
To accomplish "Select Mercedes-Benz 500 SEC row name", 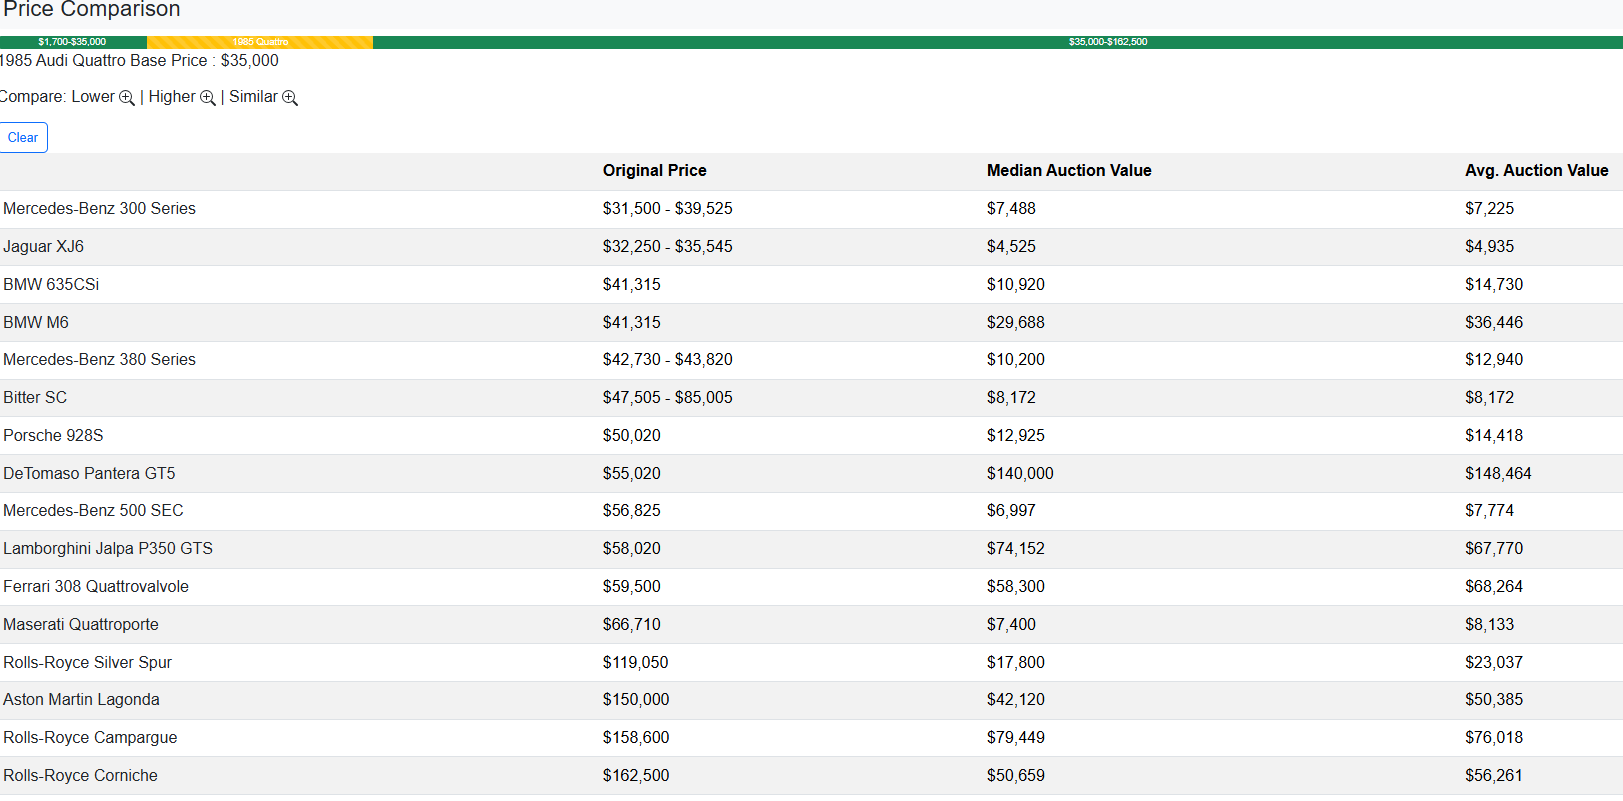I will (93, 511).
